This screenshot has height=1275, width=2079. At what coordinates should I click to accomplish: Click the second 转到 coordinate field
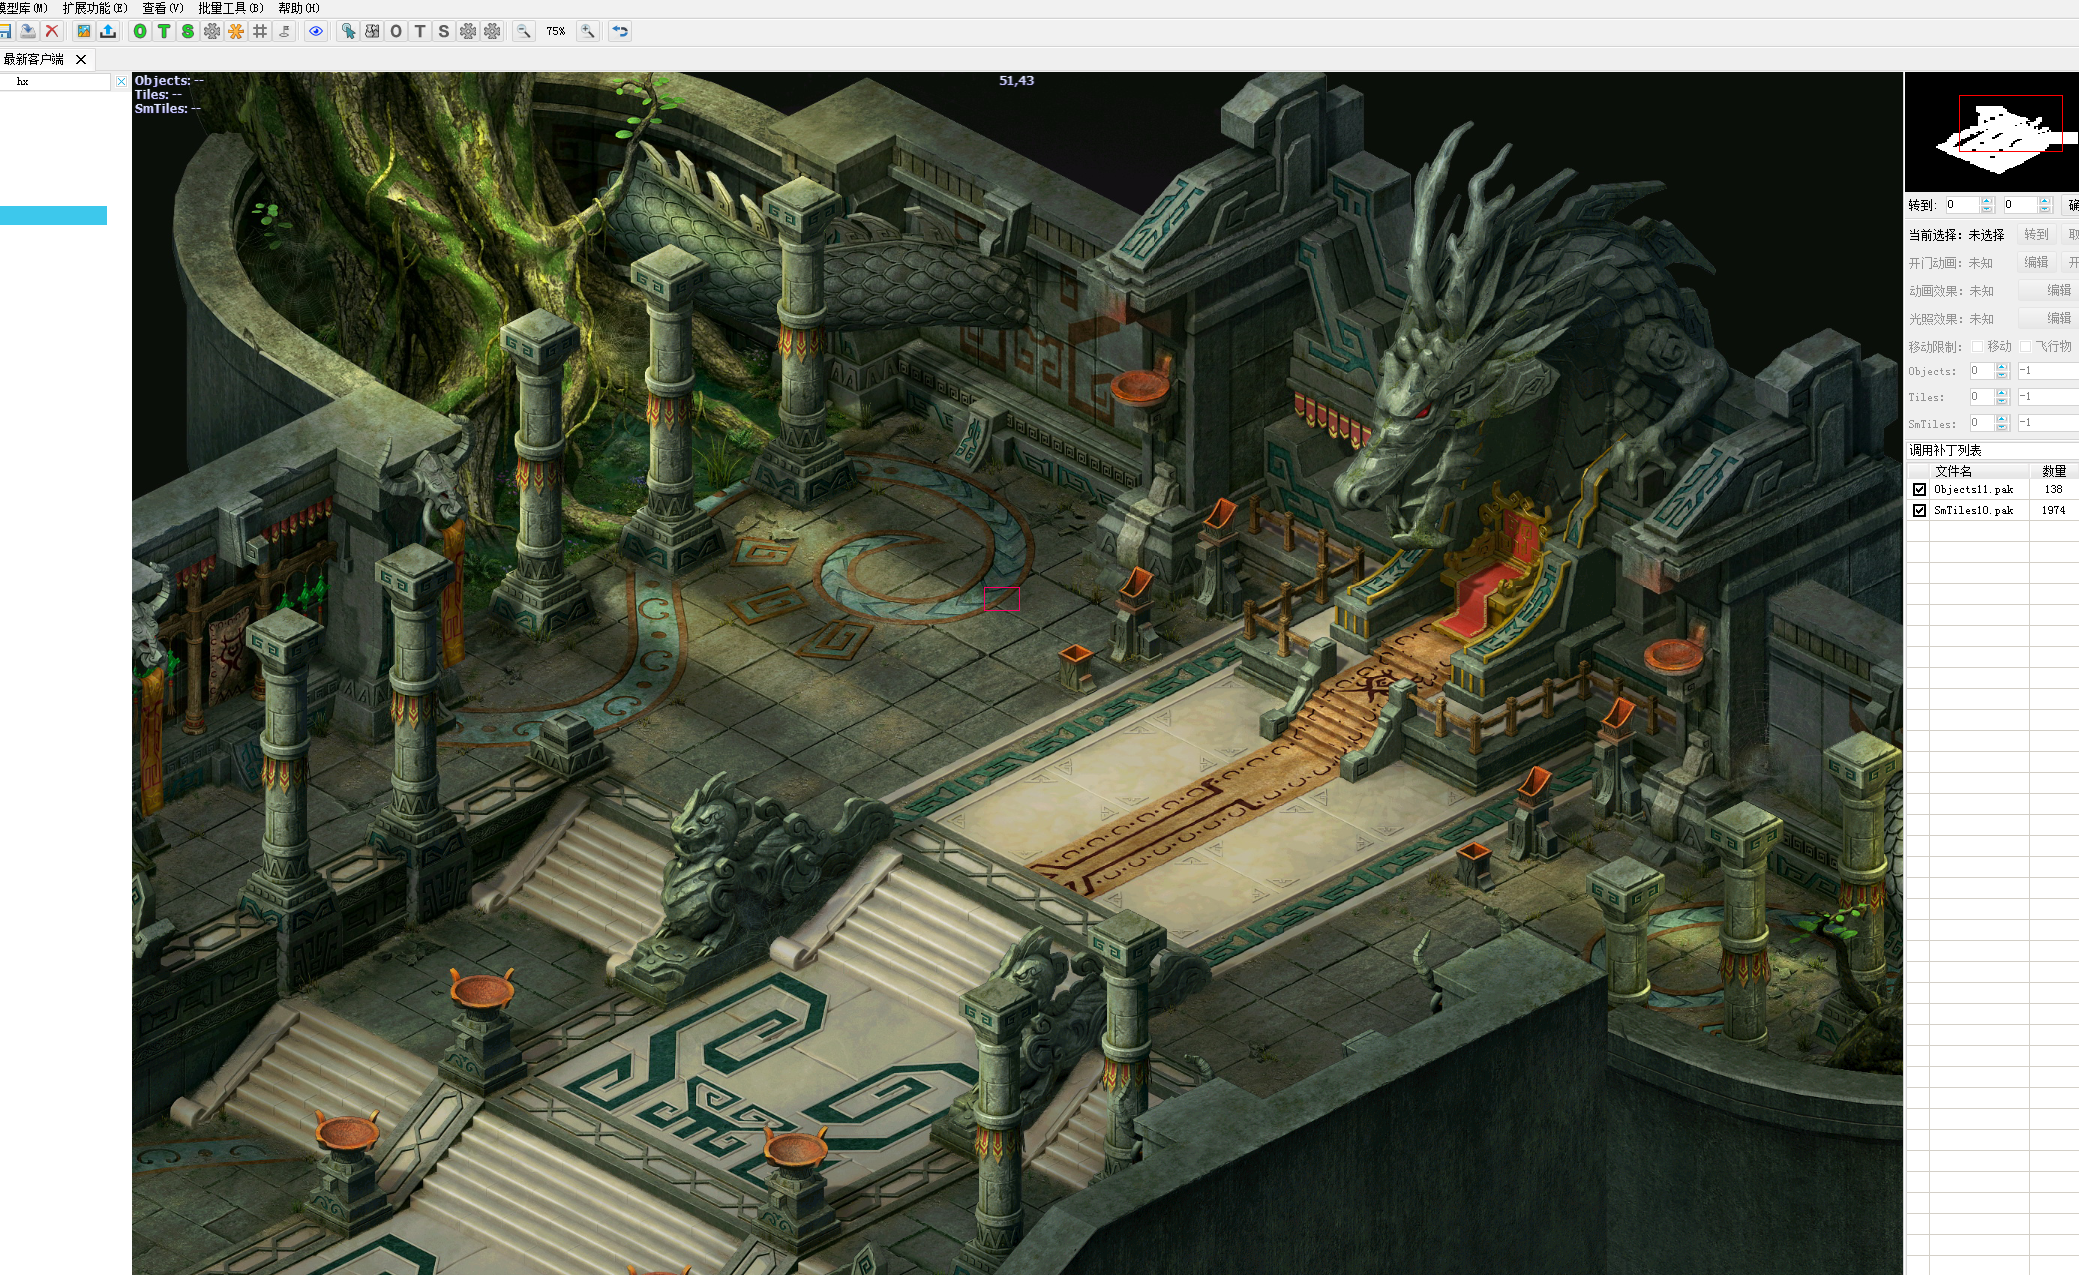[2020, 204]
